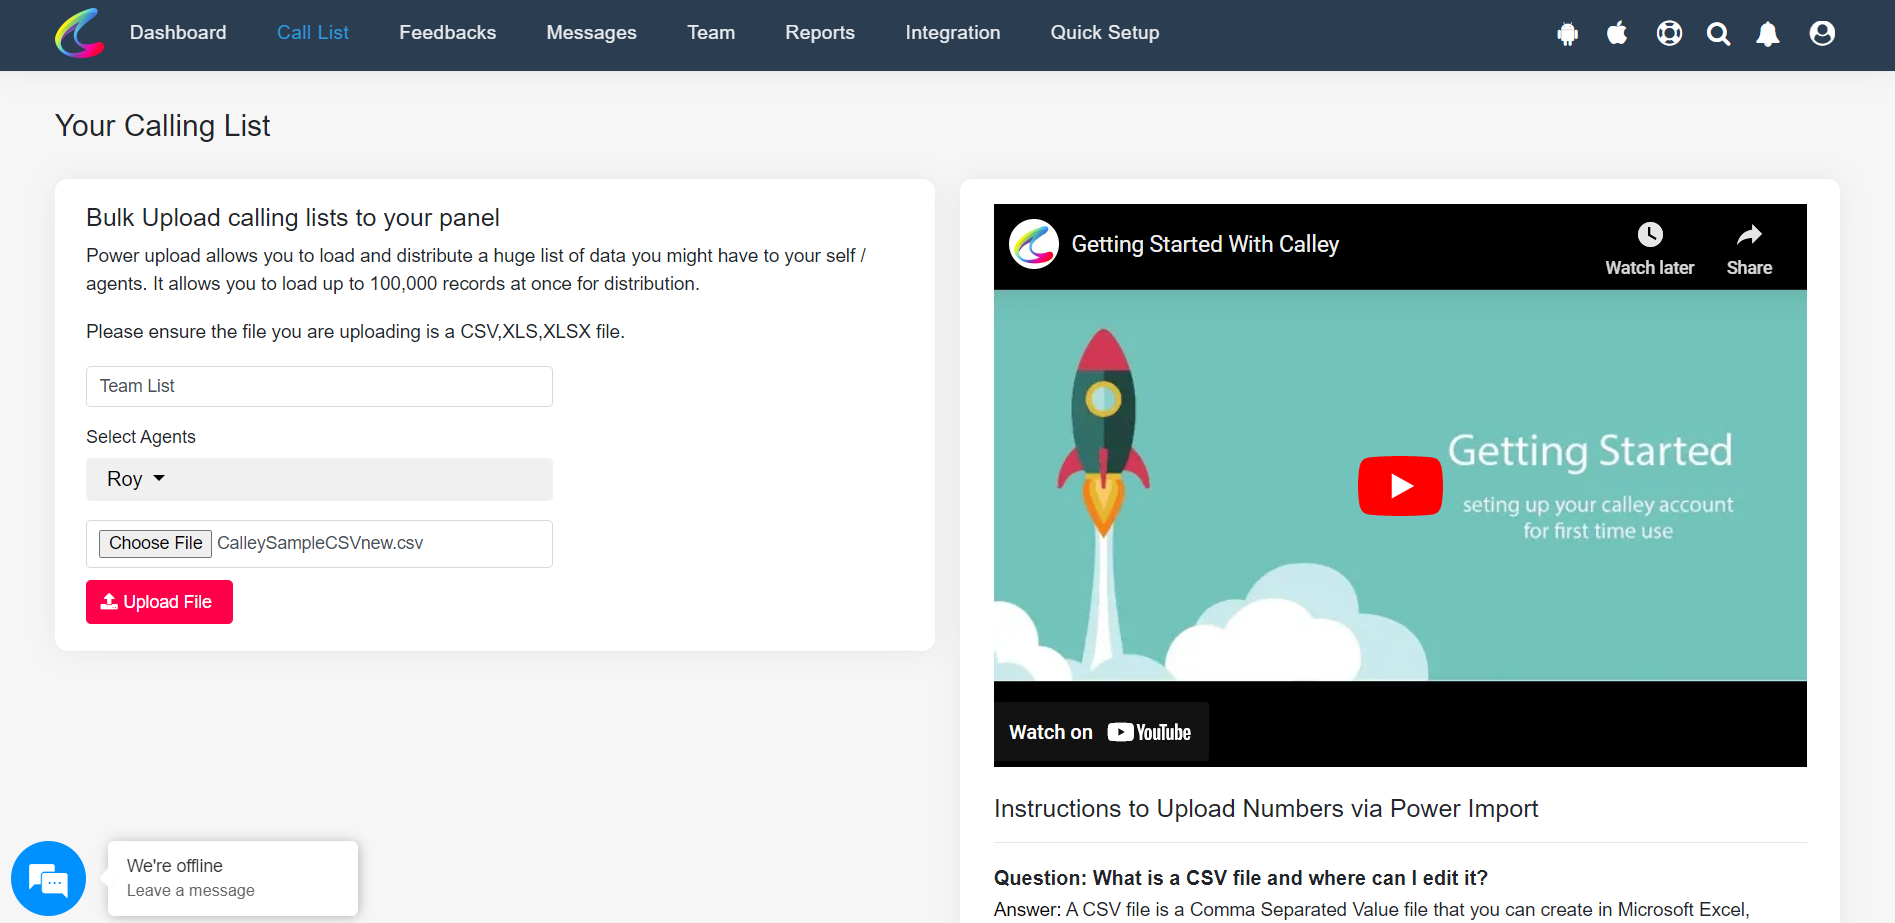
Task: Click the Getting Started With Calley video title
Action: (1205, 244)
